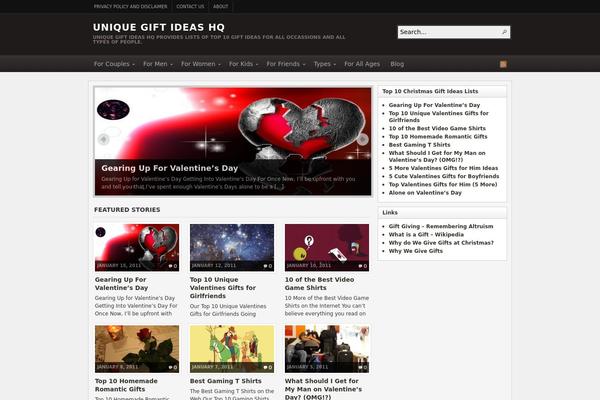600x400 pixels.
Task: Open sidebar link Best Gaming T Shirts
Action: tap(419, 145)
